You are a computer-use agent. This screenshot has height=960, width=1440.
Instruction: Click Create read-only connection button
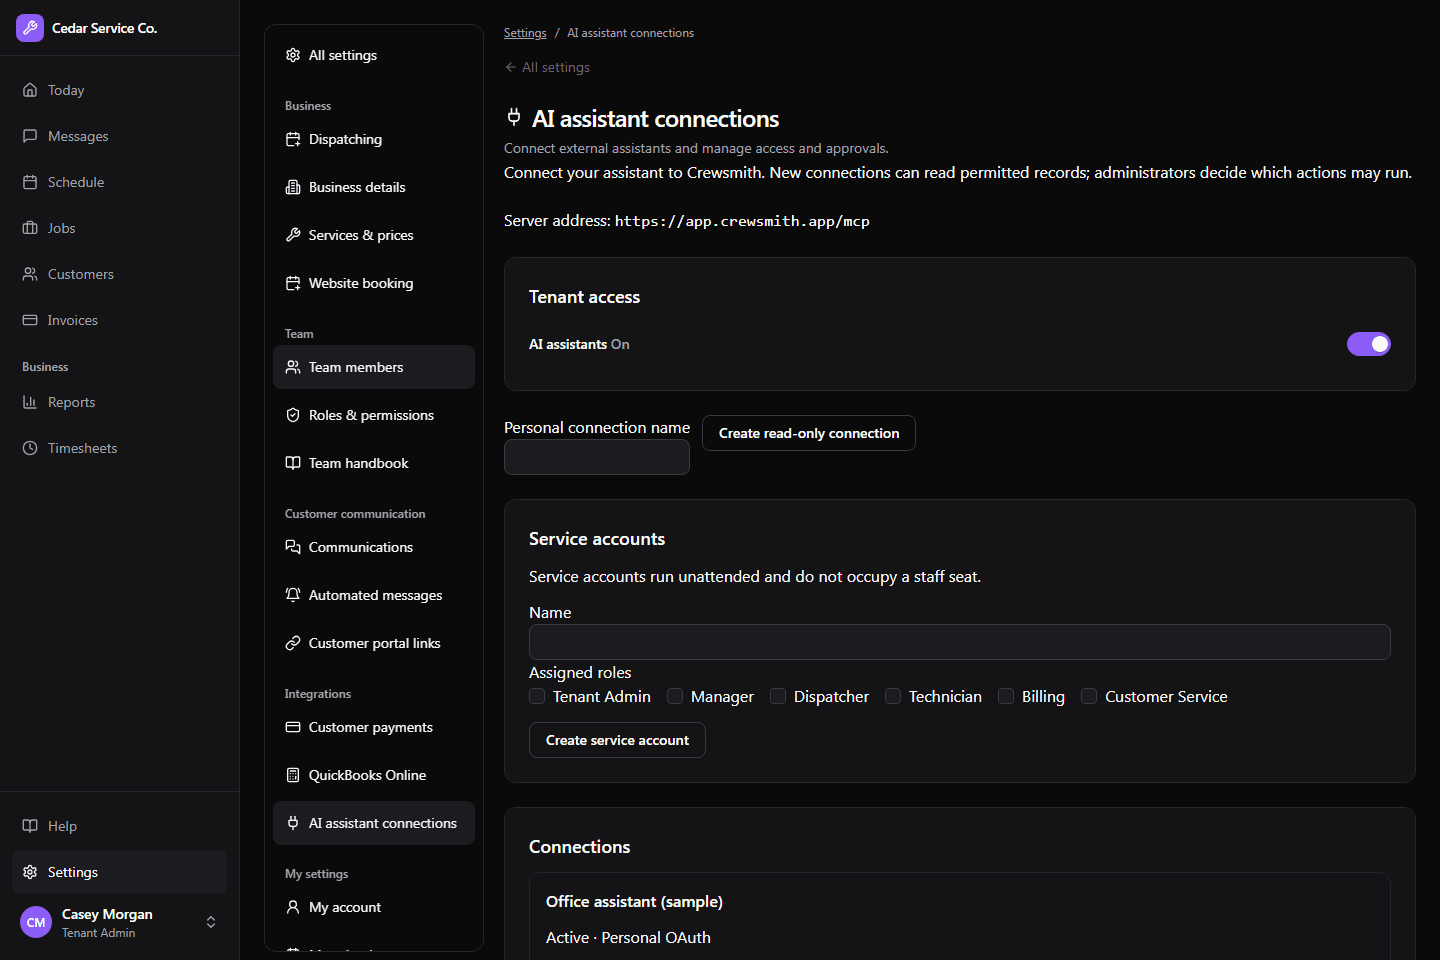[x=809, y=433]
